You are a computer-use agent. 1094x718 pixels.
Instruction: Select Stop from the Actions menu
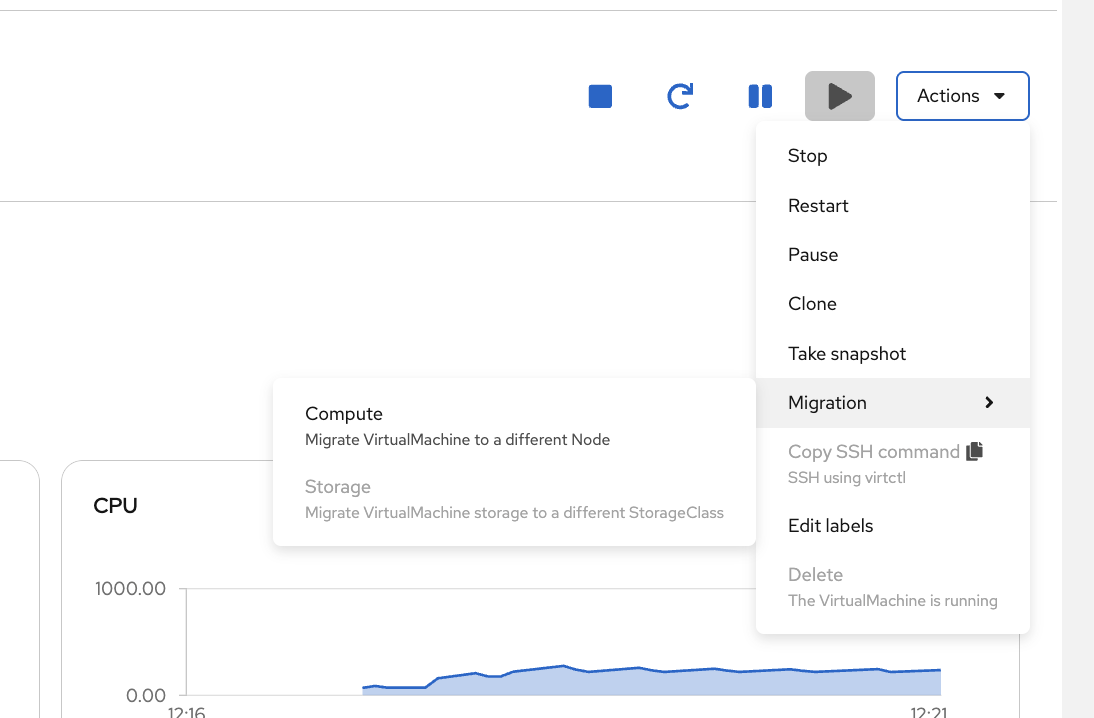click(808, 156)
